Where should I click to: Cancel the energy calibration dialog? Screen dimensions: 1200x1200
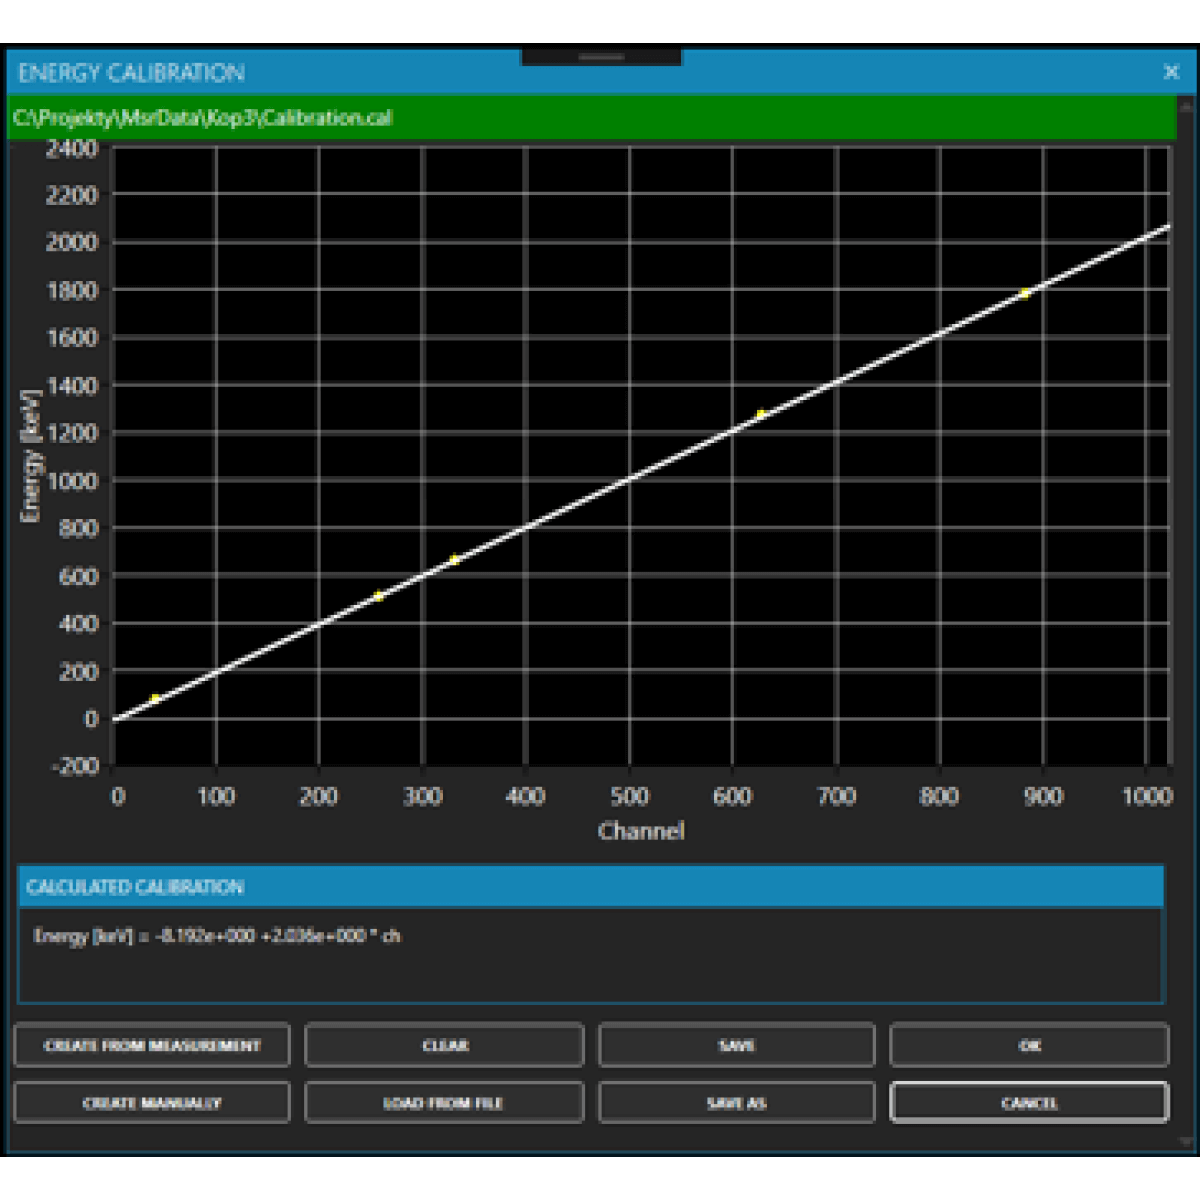click(1029, 1103)
